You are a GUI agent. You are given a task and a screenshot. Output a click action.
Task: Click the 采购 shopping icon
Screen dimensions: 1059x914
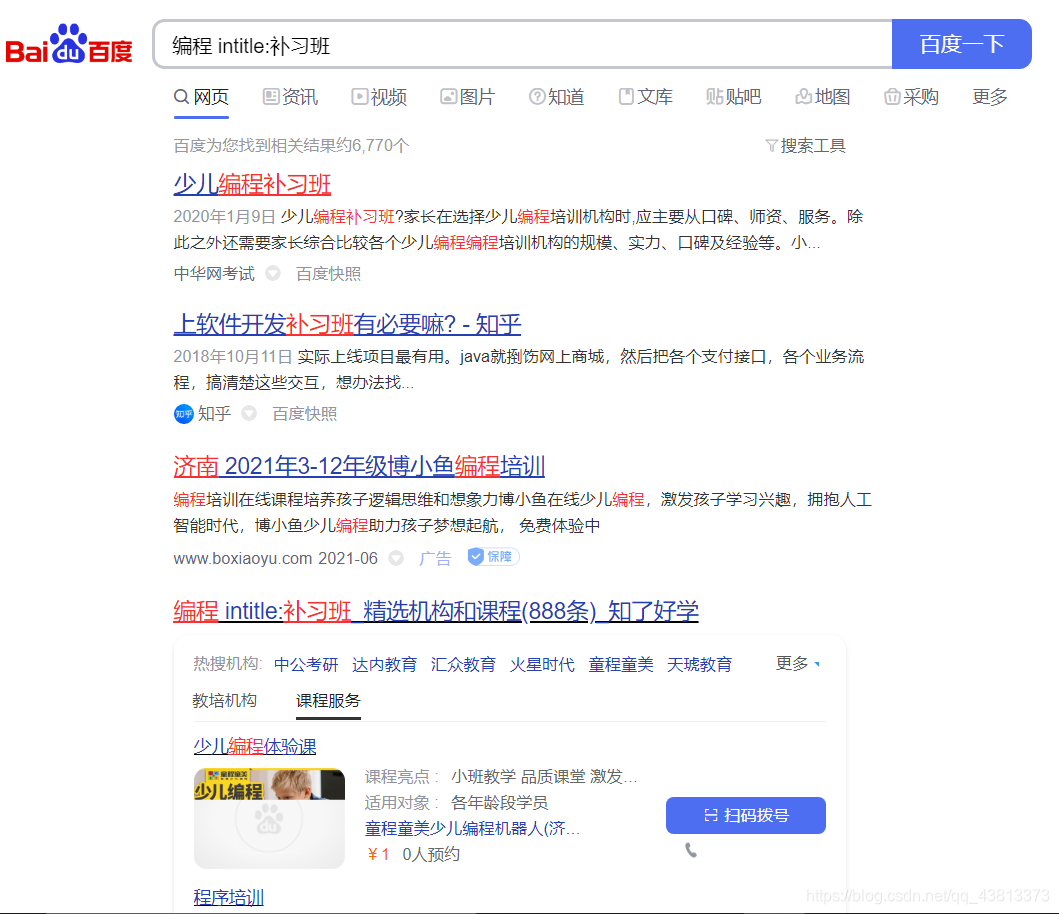tap(892, 97)
